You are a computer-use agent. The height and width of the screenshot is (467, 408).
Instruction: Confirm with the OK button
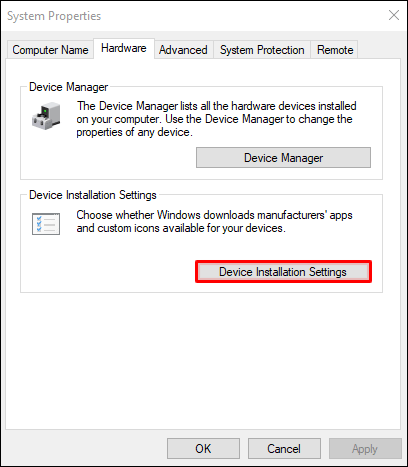pyautogui.click(x=203, y=449)
